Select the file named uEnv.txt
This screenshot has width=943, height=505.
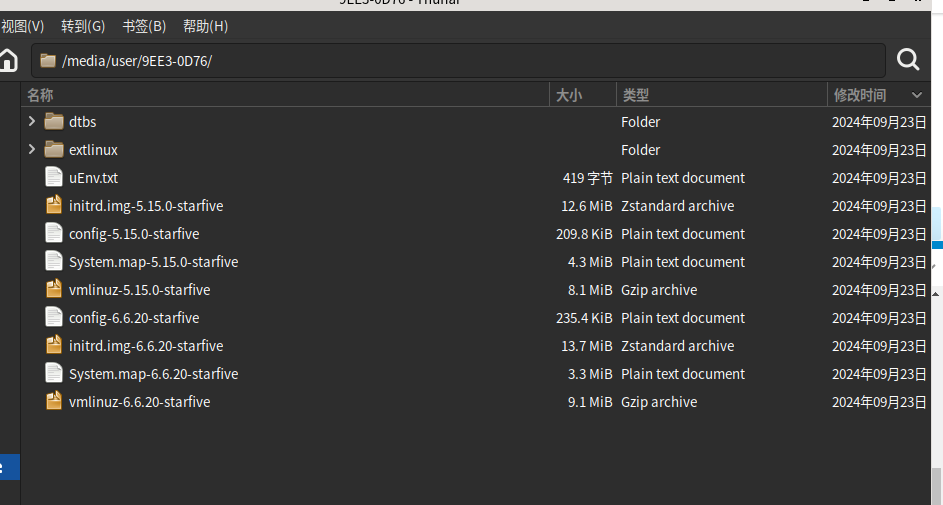click(x=93, y=178)
